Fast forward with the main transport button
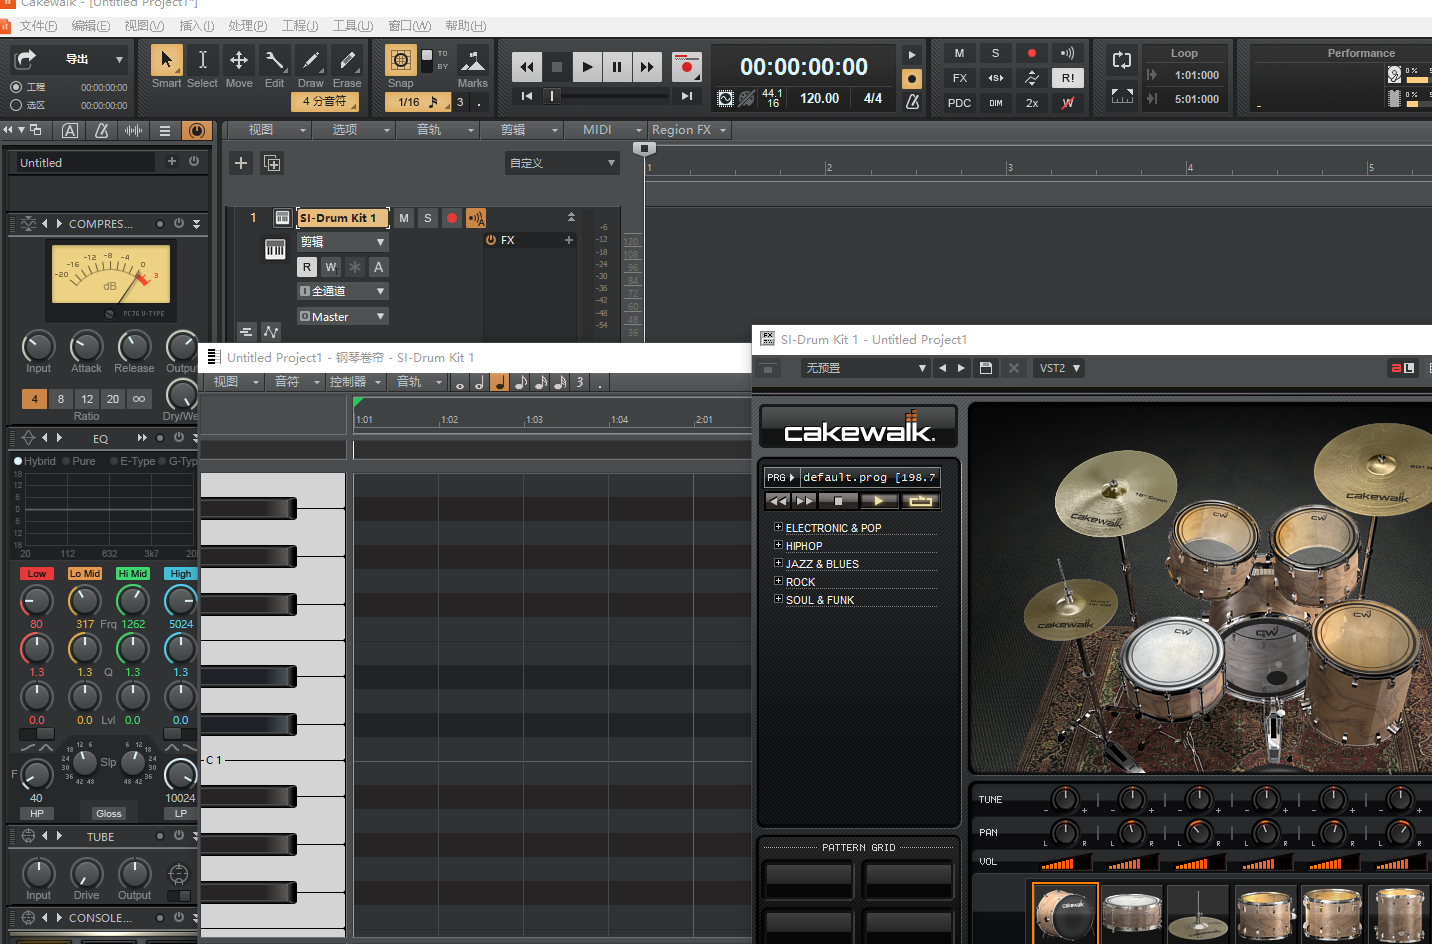Image resolution: width=1432 pixels, height=944 pixels. tap(647, 67)
